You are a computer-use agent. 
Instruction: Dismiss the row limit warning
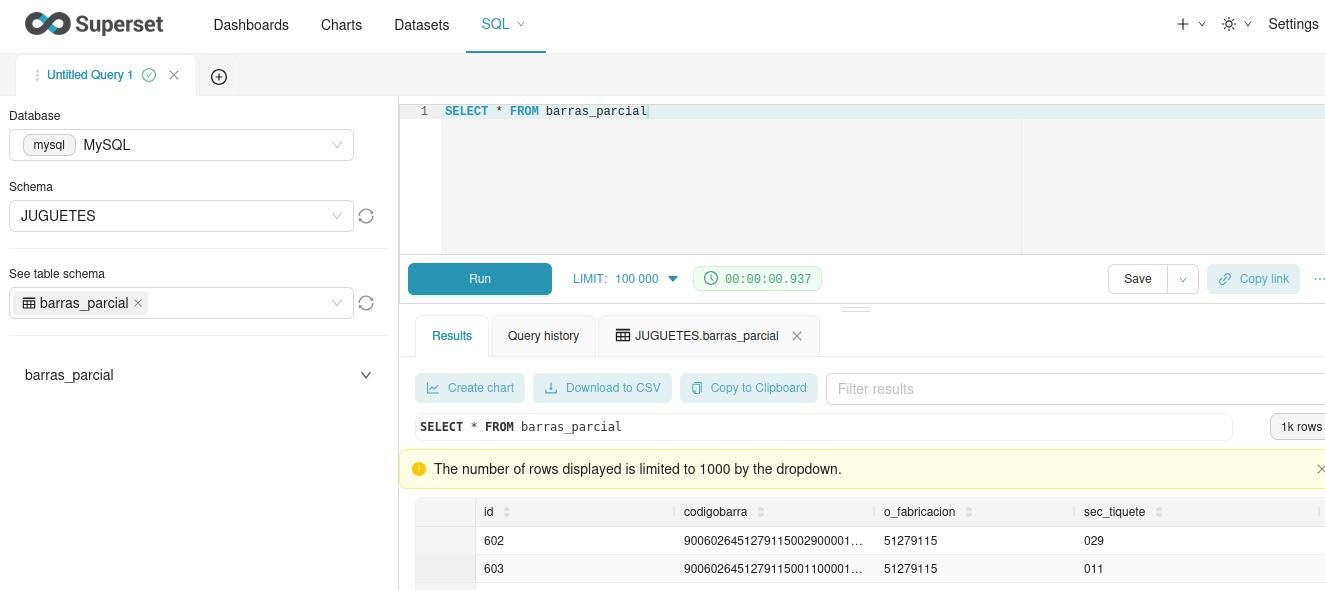coord(1319,469)
